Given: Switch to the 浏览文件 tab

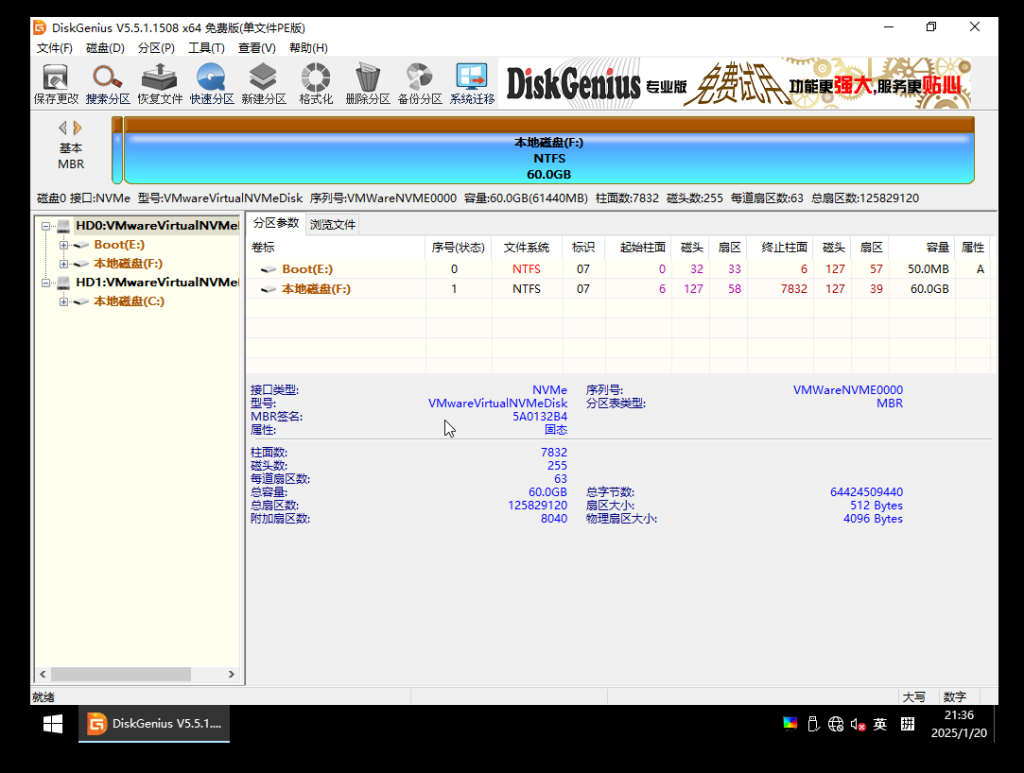Looking at the screenshot, I should click(x=332, y=224).
